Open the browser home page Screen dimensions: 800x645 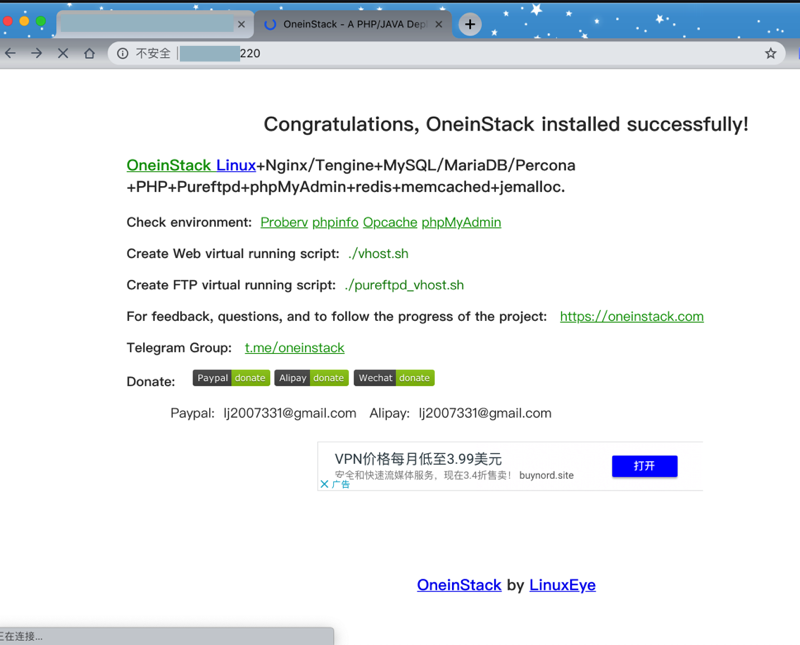click(x=89, y=53)
